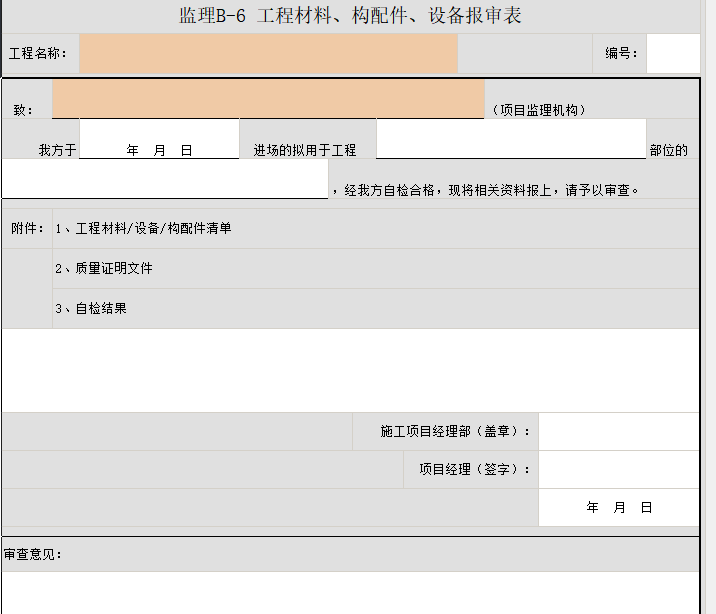716x614 pixels.
Task: Select row 1、工程材料/设备/构配件清单
Action: pyautogui.click(x=375, y=229)
